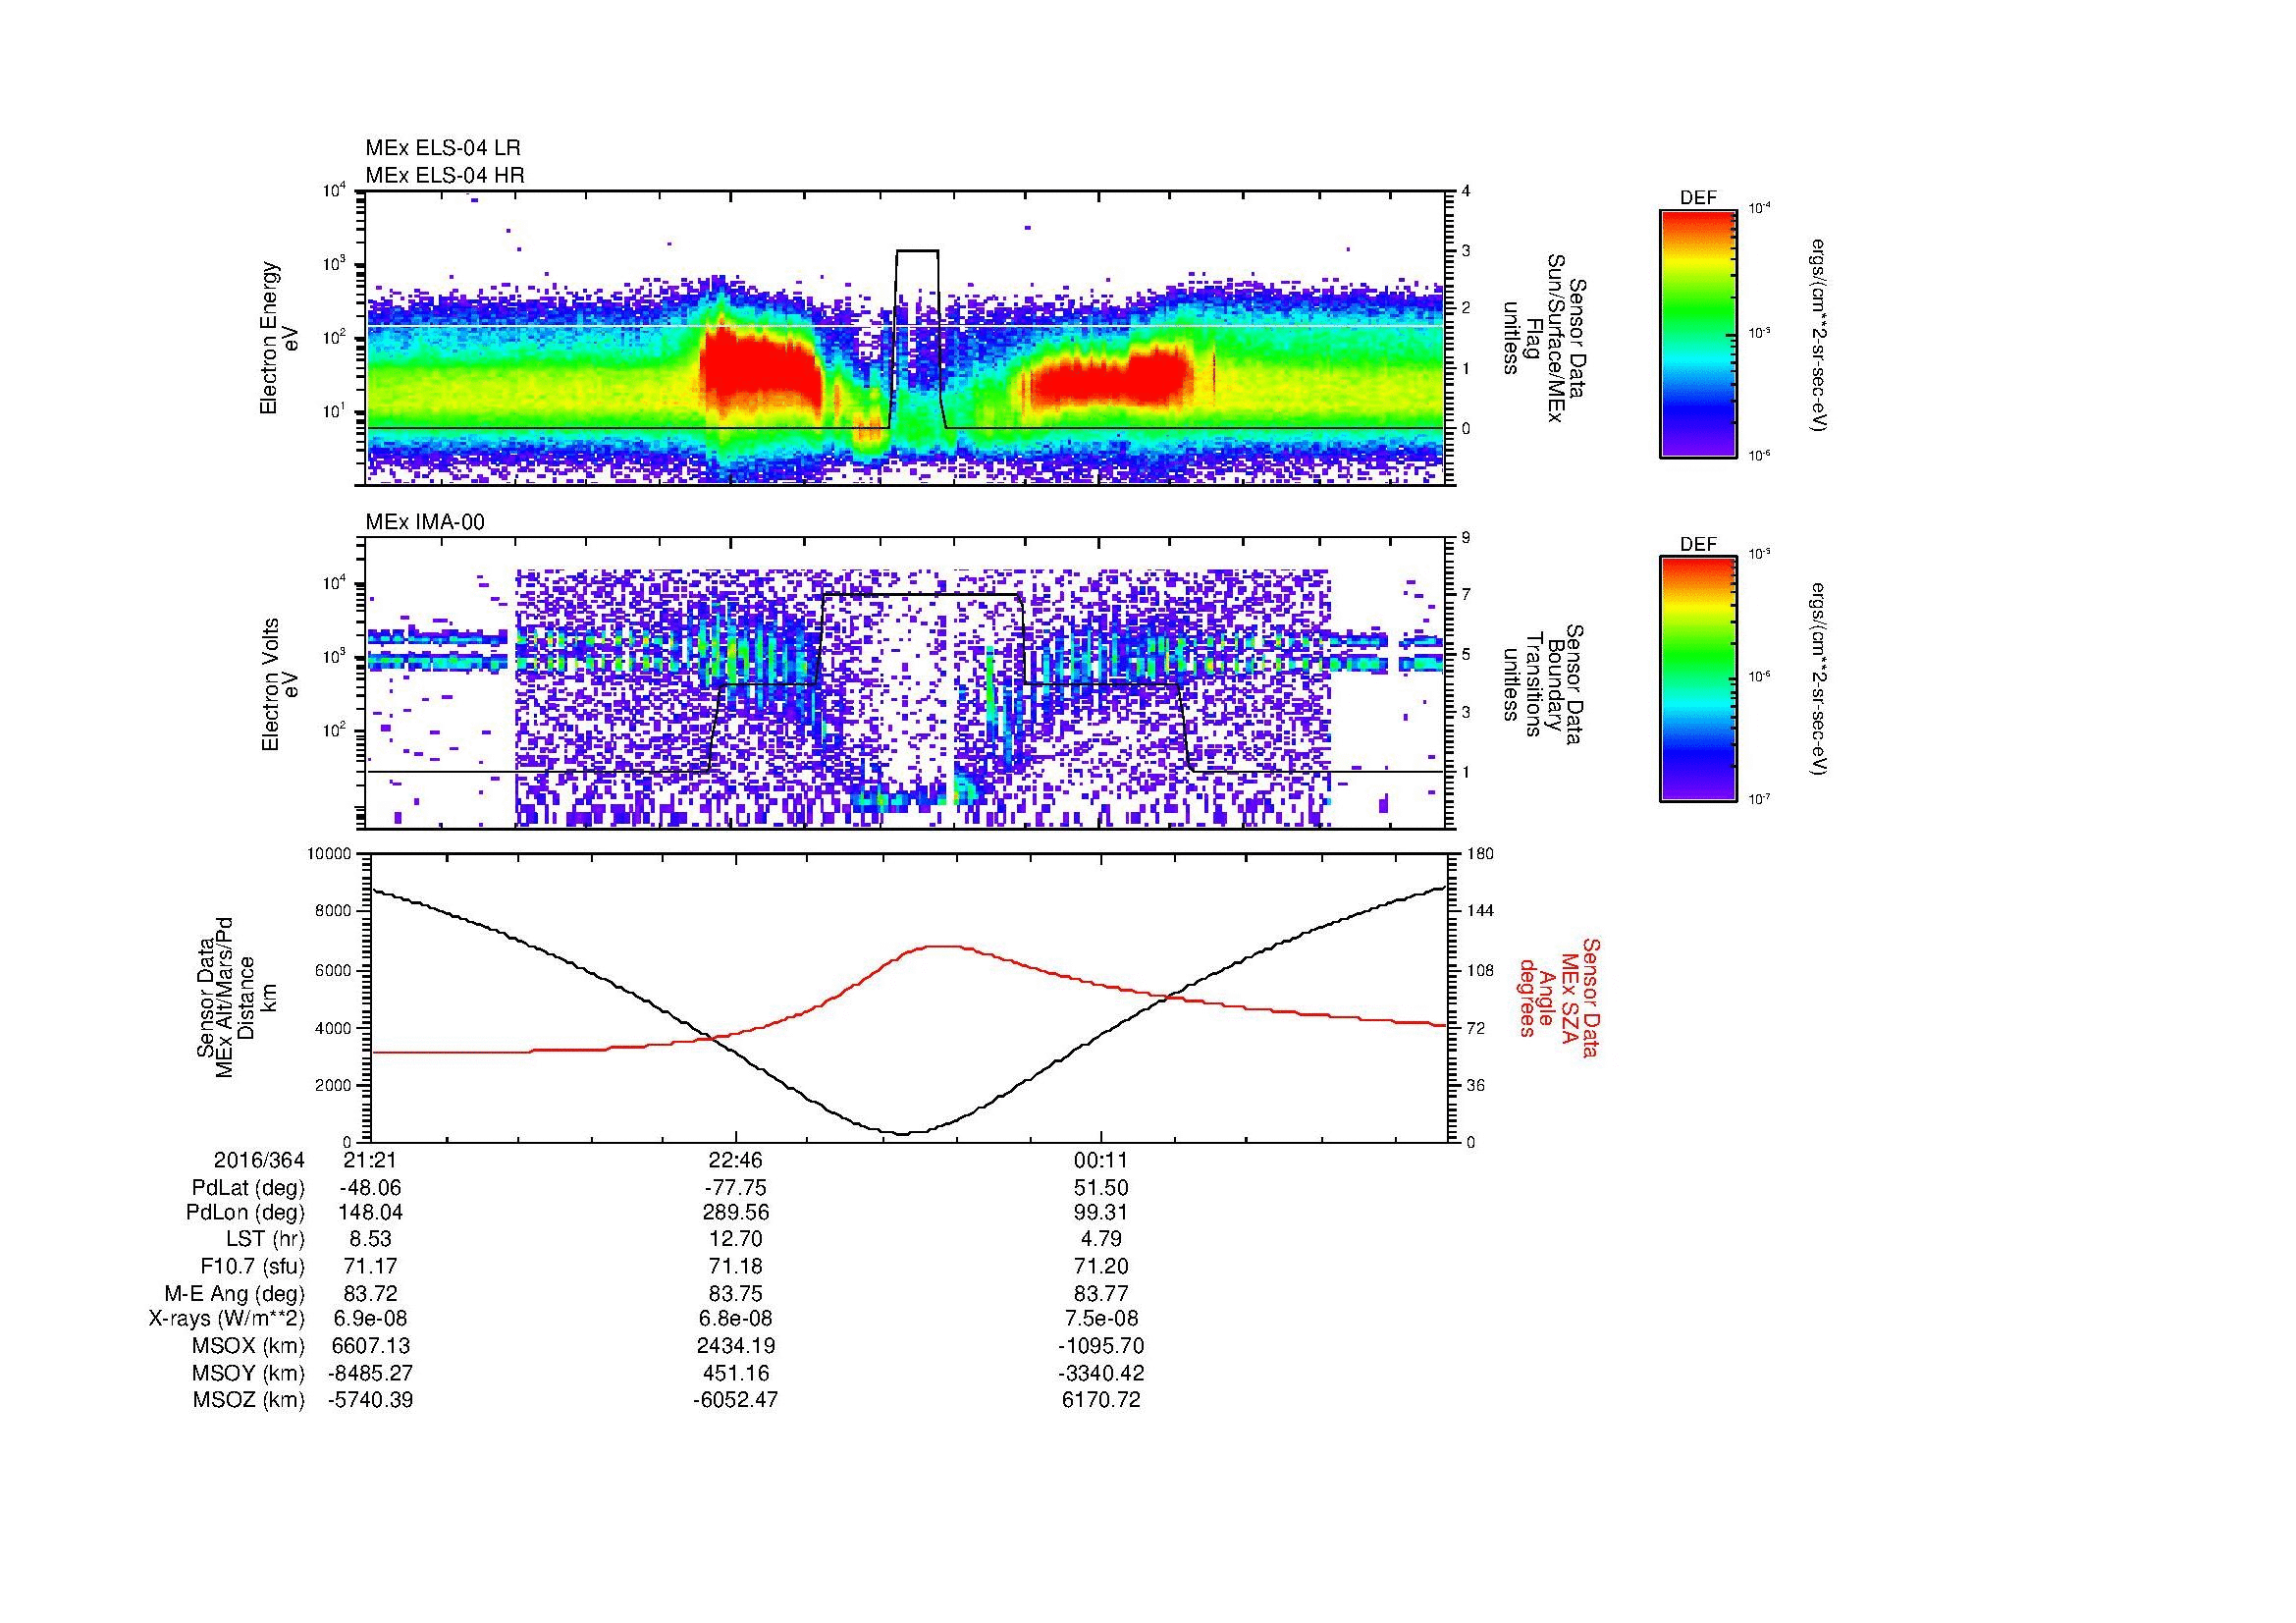2296x1623 pixels.
Task: Click the PdLon (deg) row label
Action: click(x=247, y=1213)
